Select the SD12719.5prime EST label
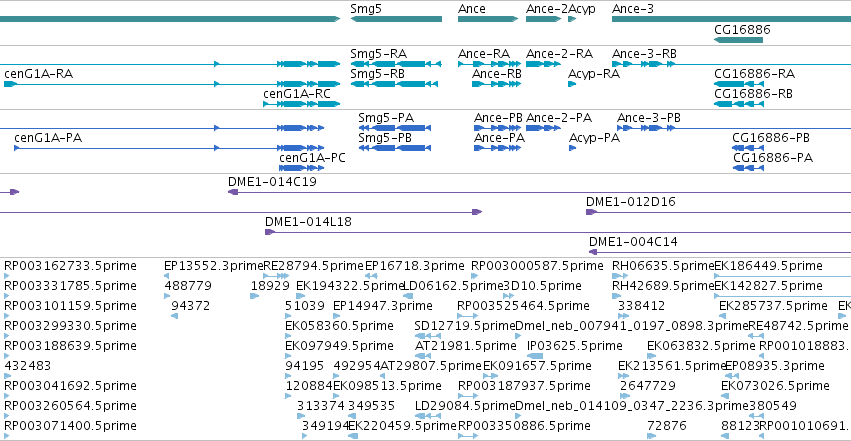 [x=465, y=326]
